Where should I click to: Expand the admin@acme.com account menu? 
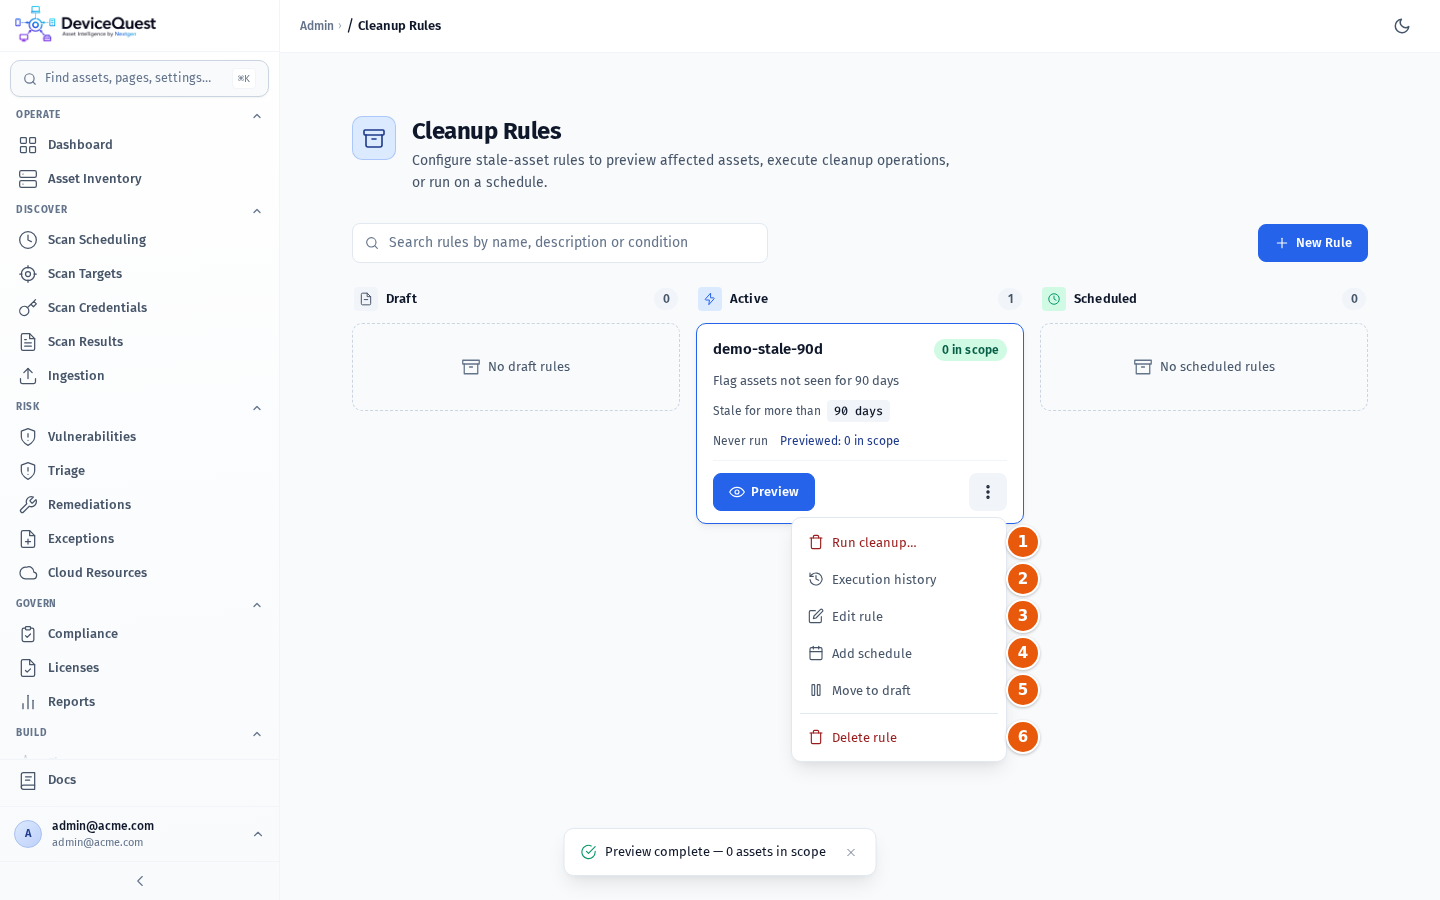point(139,834)
